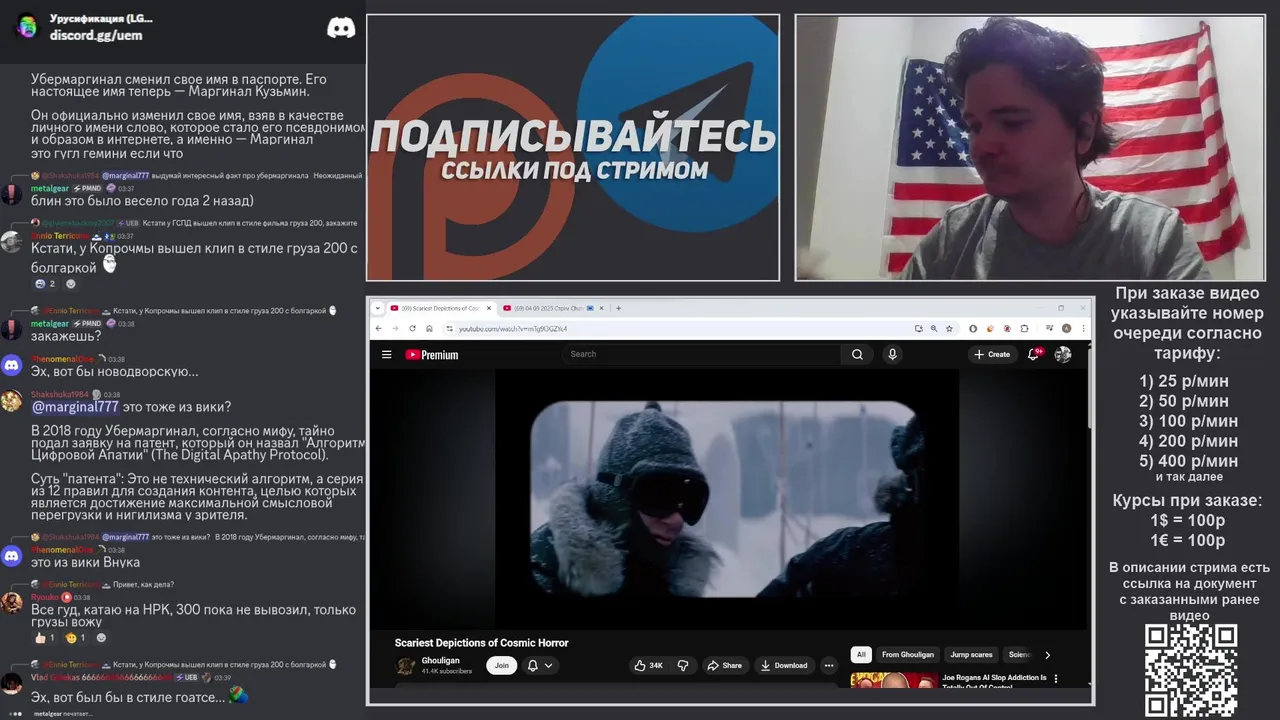Close the Scariest Depictions browser tab
This screenshot has width=1280, height=720.
point(489,308)
